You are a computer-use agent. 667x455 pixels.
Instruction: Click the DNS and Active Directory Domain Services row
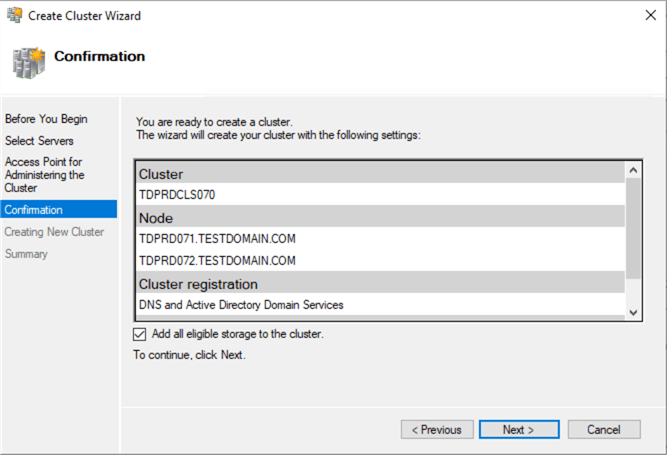pos(241,305)
